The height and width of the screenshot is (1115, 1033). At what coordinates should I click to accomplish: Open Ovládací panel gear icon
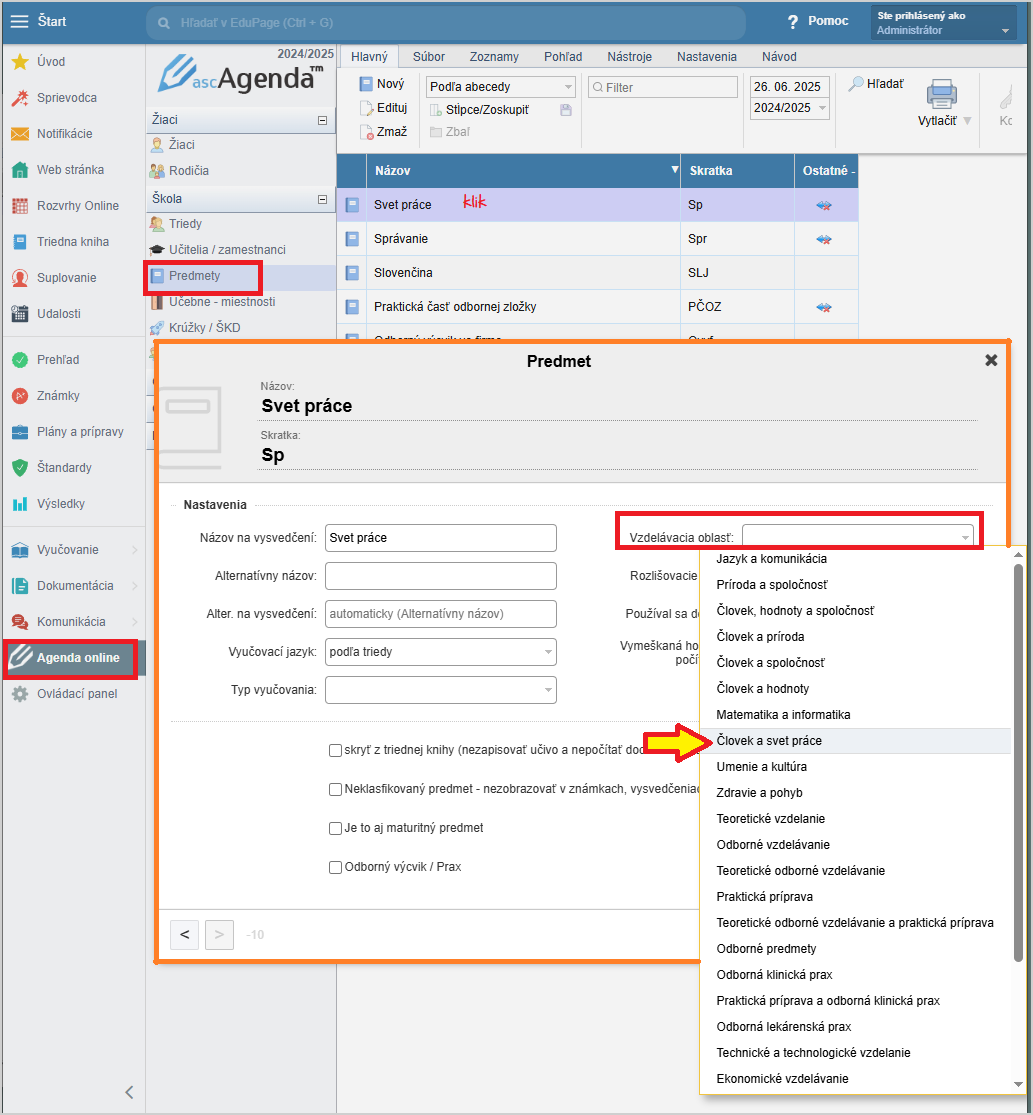20,694
